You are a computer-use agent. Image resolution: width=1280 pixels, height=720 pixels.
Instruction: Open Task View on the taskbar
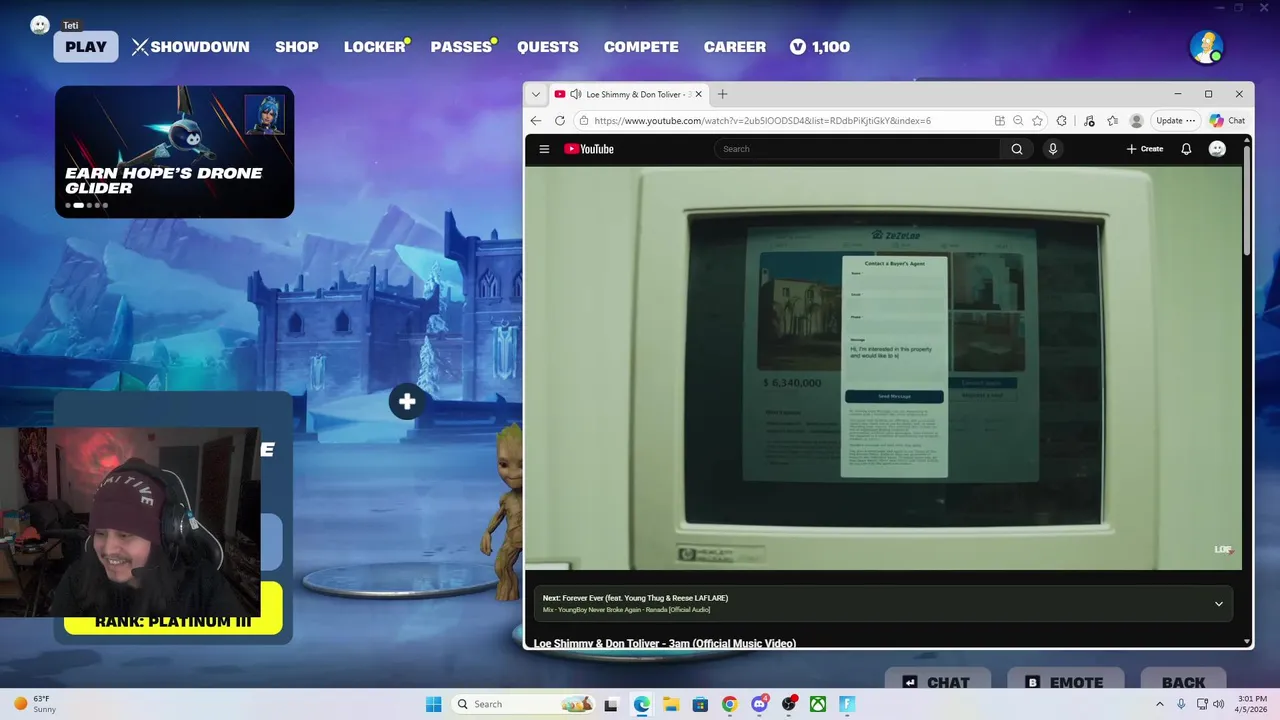[611, 704]
